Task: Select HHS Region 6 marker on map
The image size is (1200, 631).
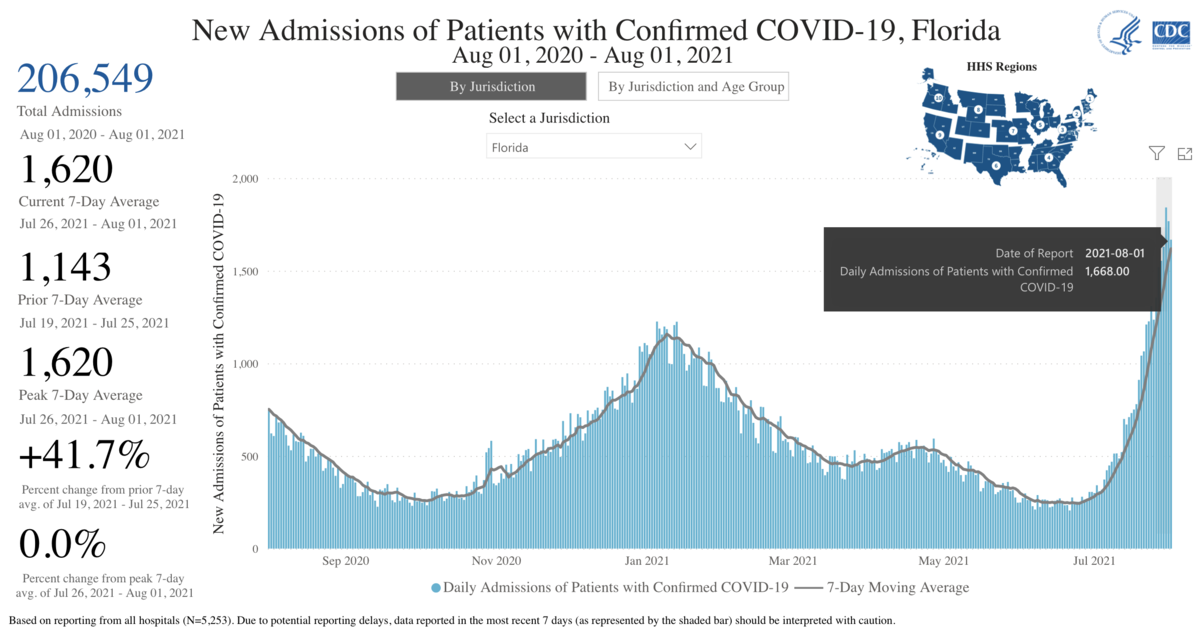Action: pos(996,164)
